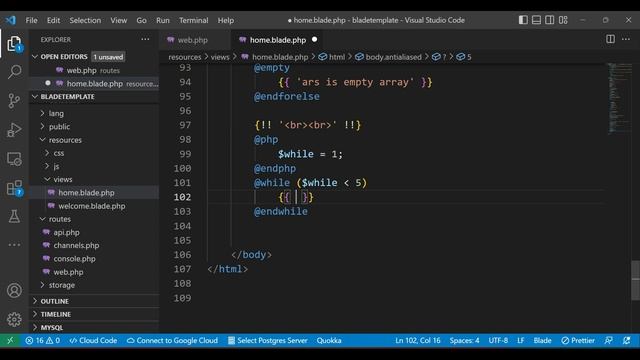Viewport: 640px width, 360px height.
Task: Collapse the resources folder
Action: click(65, 140)
